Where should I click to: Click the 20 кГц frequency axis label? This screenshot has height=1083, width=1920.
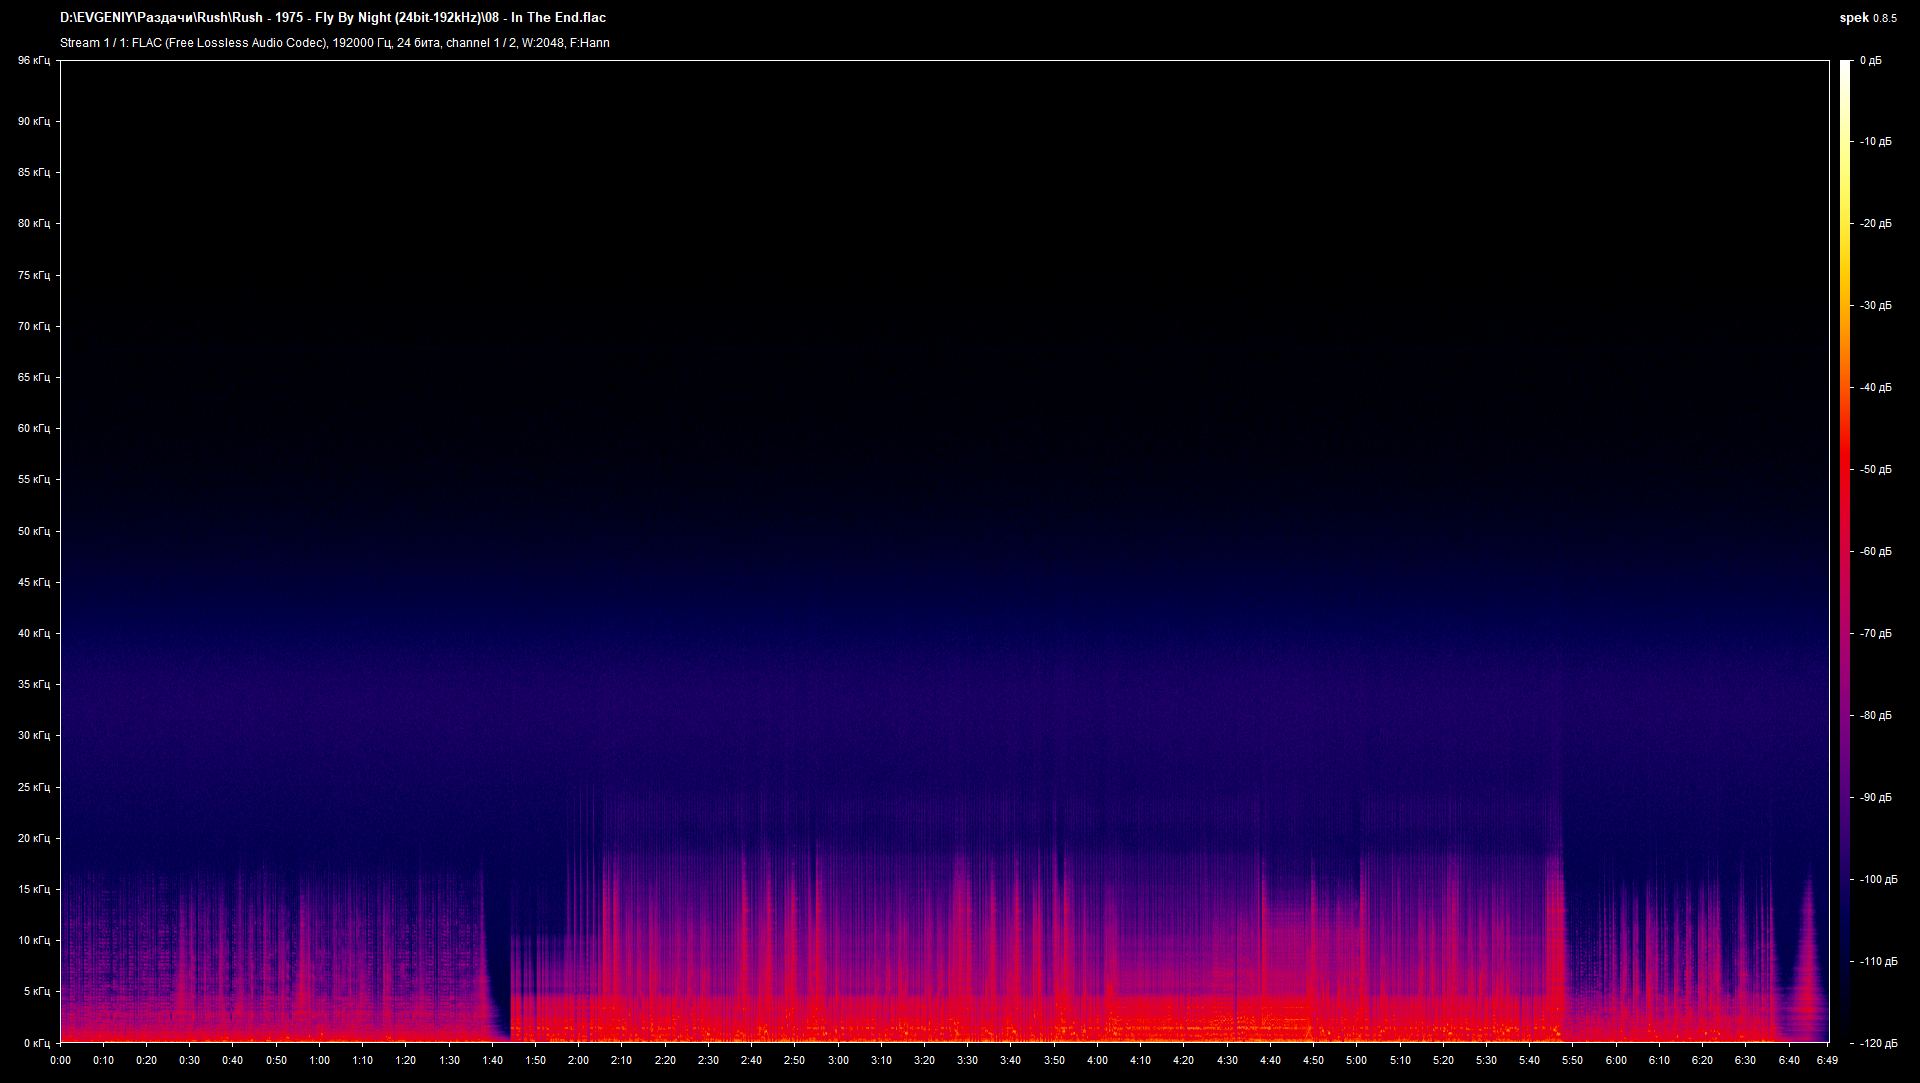(x=34, y=838)
